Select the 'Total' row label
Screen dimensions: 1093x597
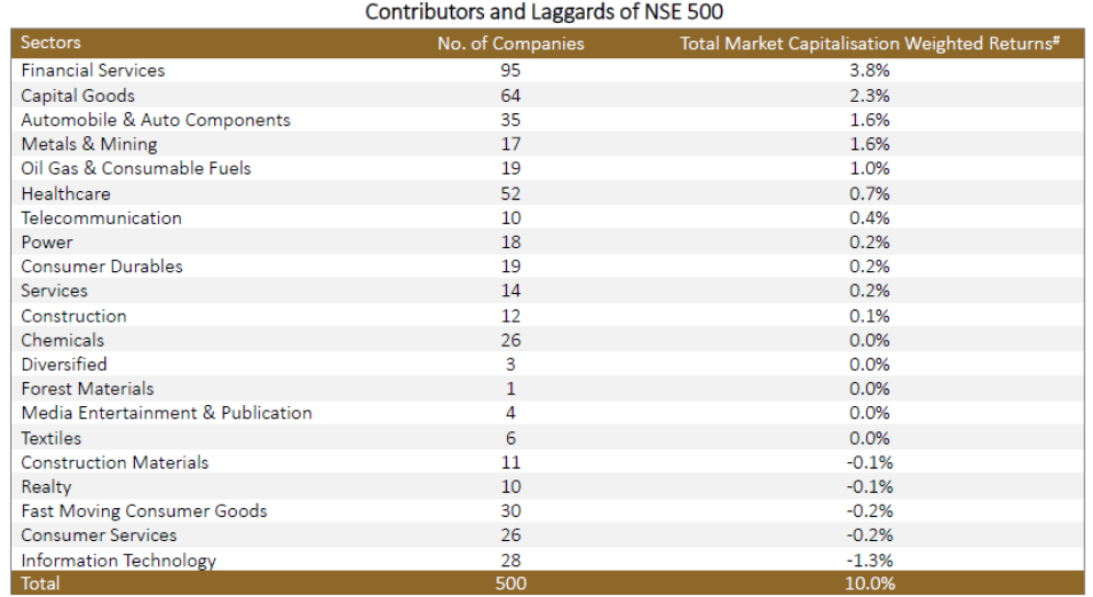click(40, 584)
